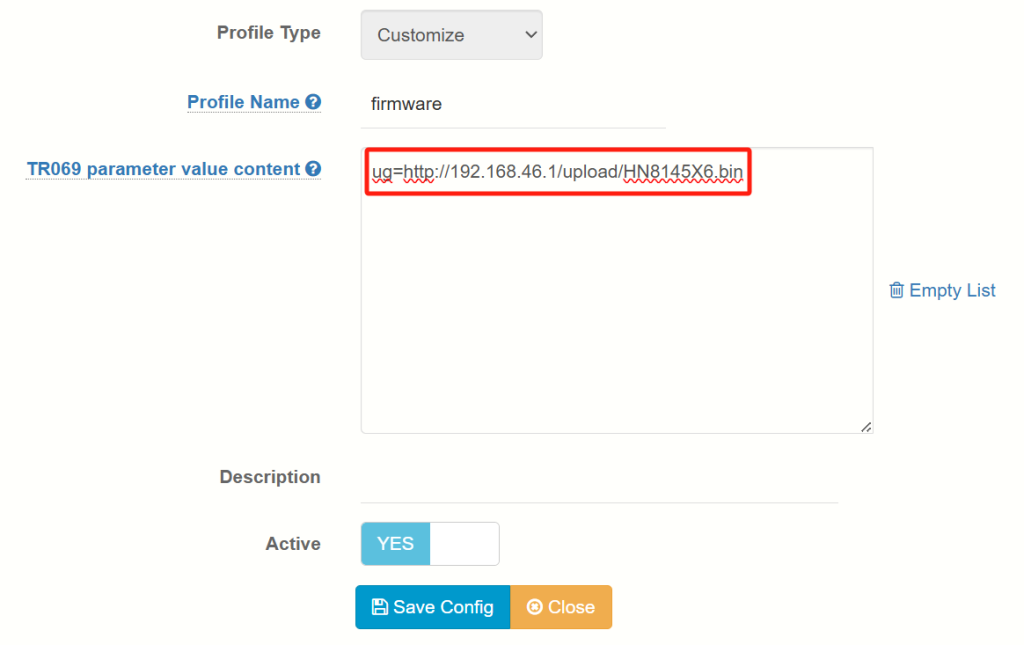Click the trash icon beside Empty List
The image size is (1024, 645).
tap(897, 290)
